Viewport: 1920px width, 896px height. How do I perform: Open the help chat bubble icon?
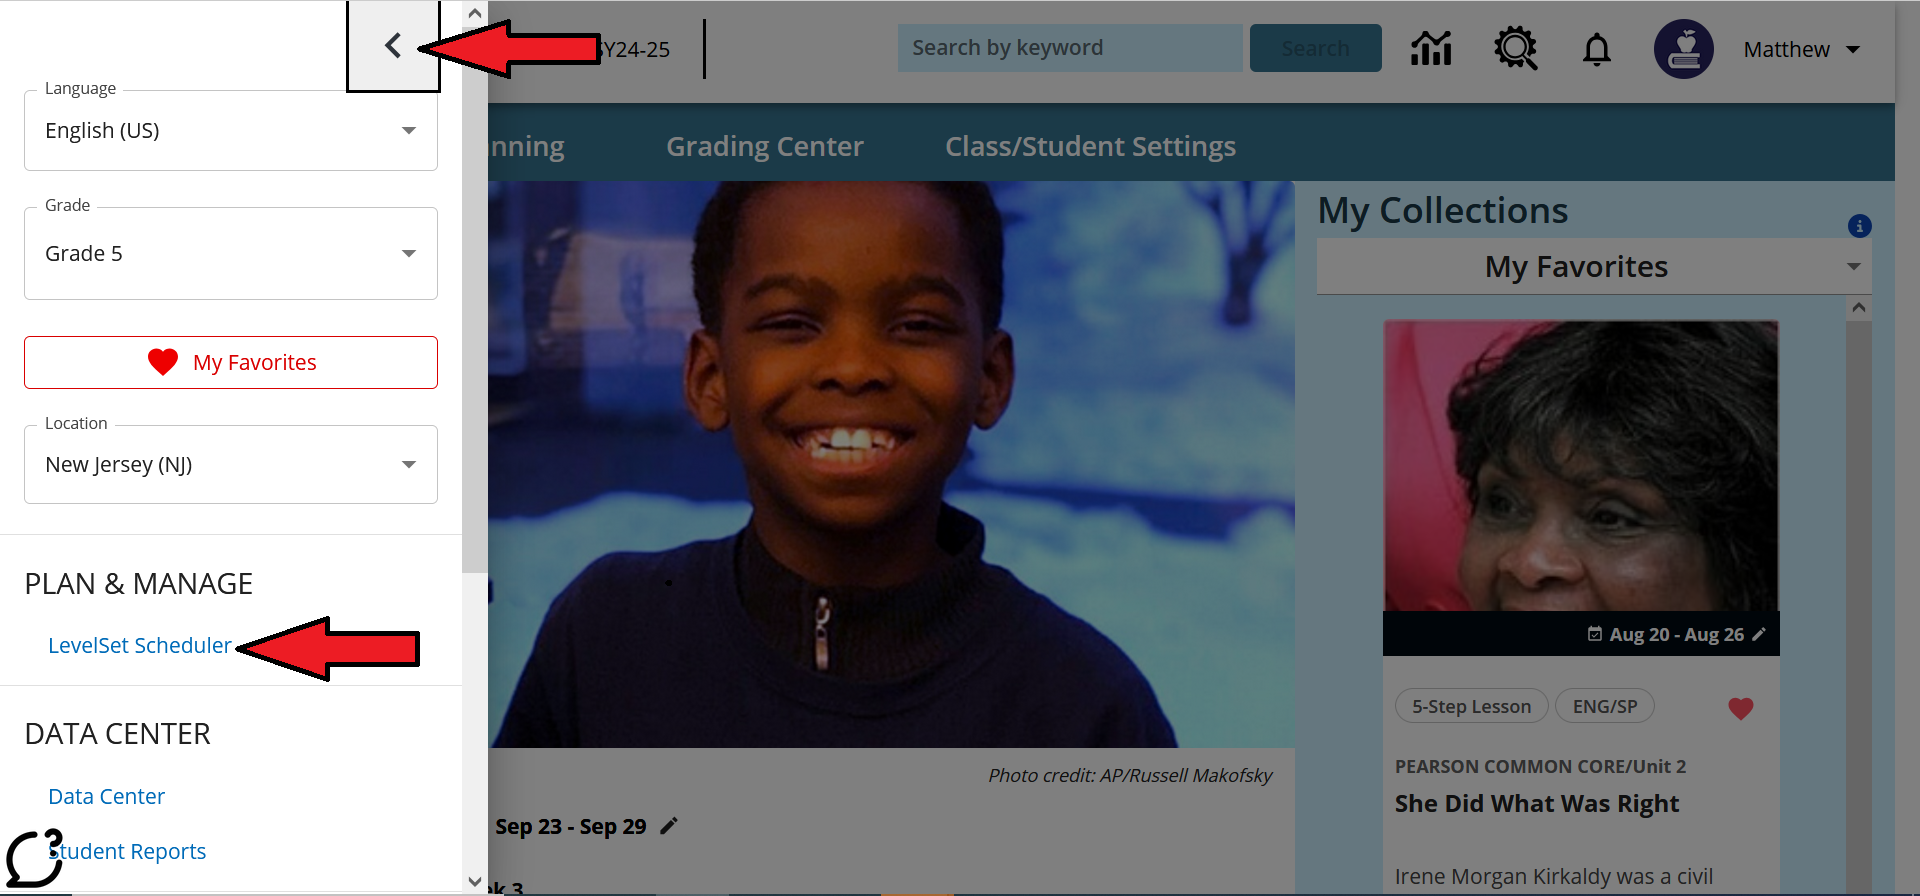click(35, 857)
